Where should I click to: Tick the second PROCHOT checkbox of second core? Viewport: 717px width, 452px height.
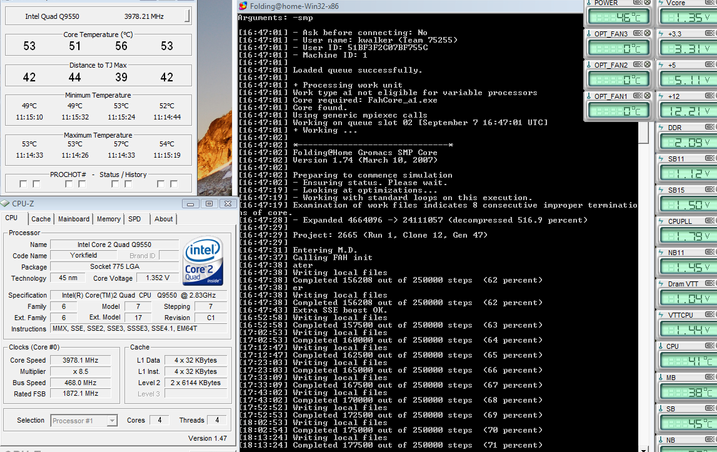[x=82, y=184]
